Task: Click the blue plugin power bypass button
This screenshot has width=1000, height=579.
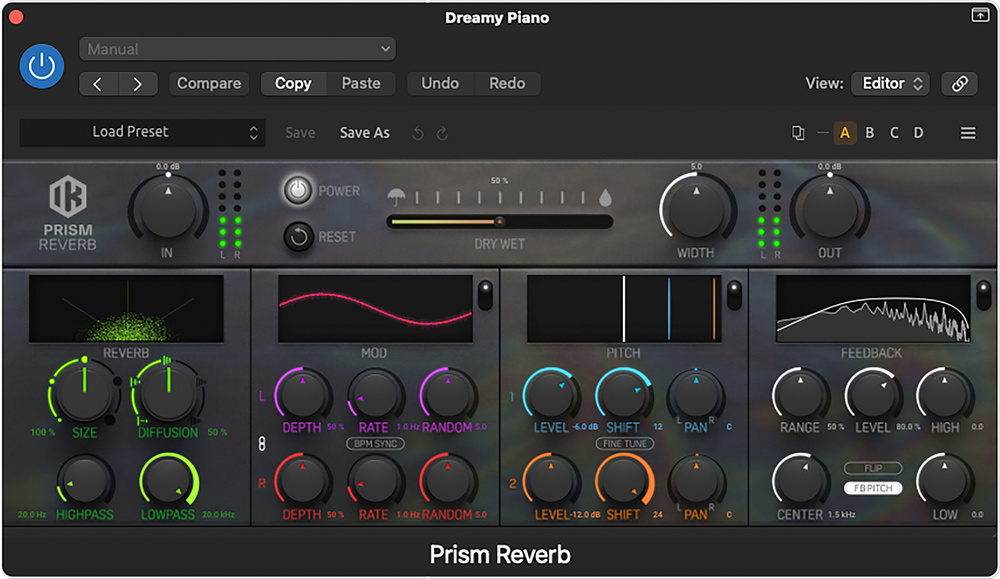Action: coord(42,67)
